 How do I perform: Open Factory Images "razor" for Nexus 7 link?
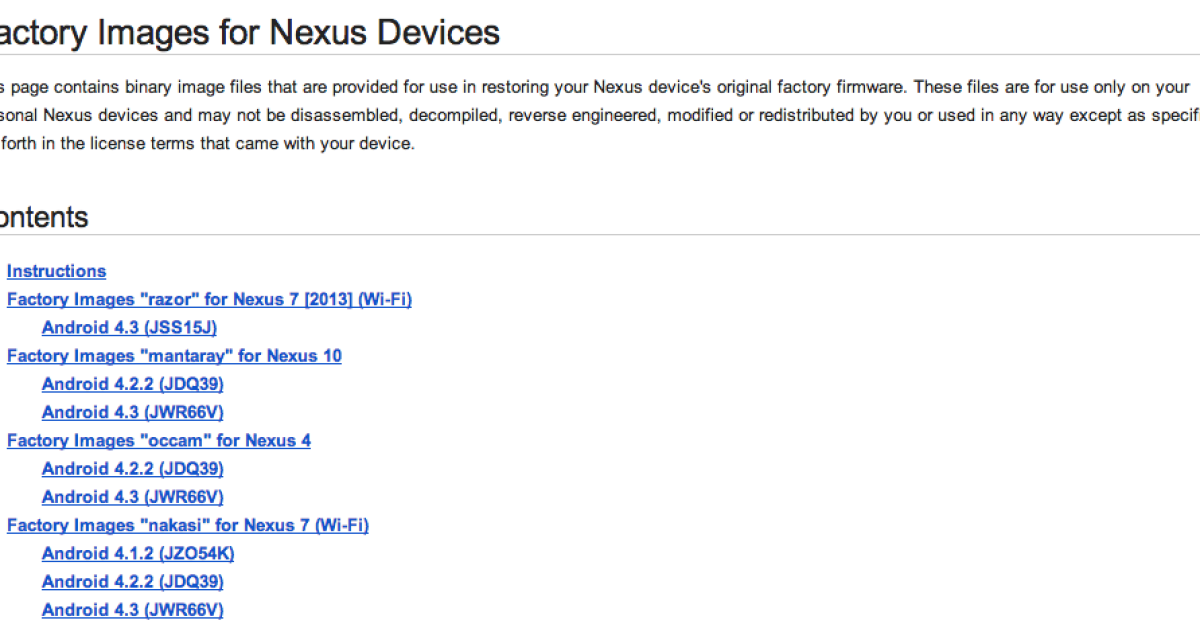(x=209, y=299)
